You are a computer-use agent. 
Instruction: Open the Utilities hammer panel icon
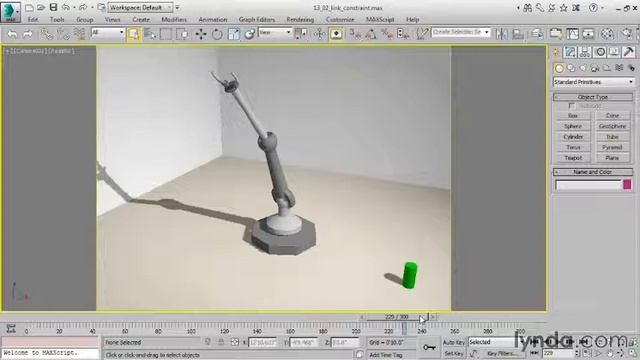point(629,52)
